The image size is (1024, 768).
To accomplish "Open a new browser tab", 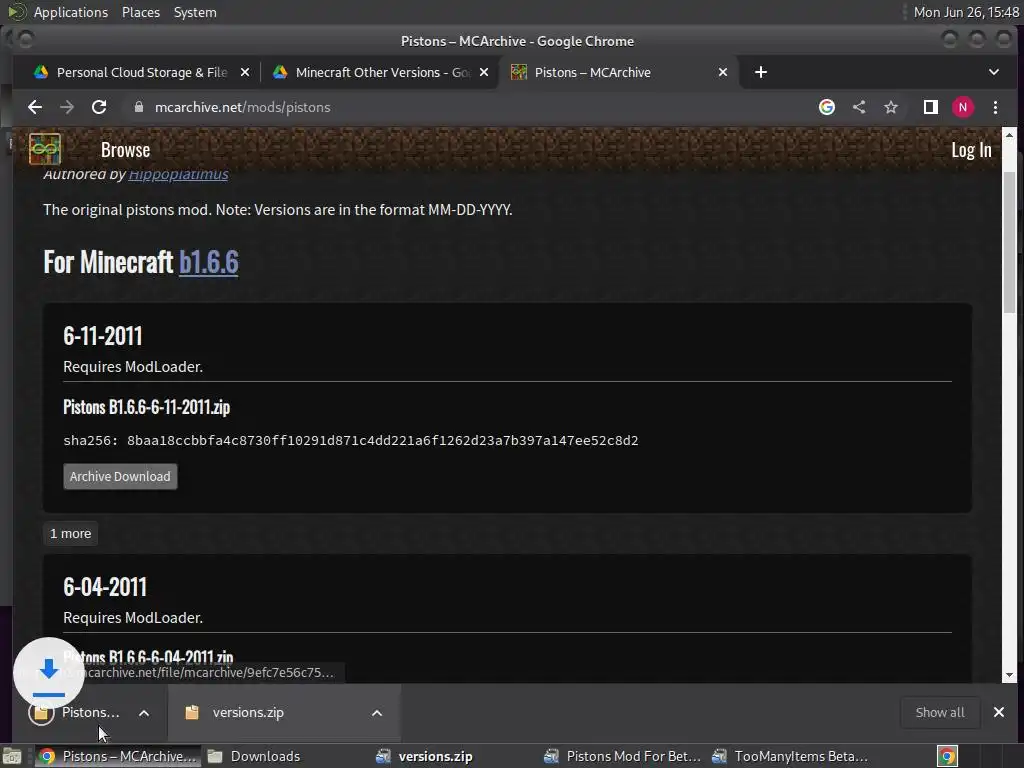I will coord(761,72).
